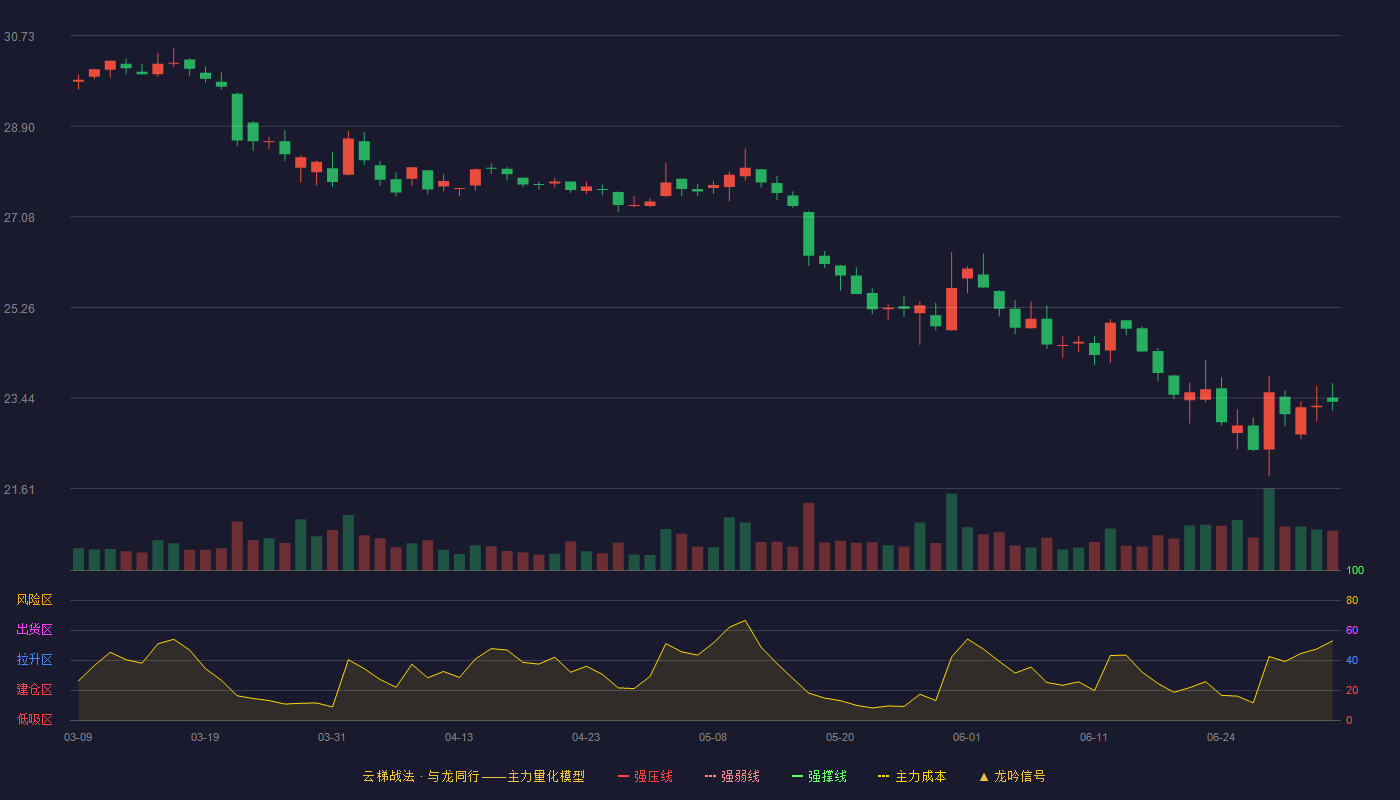Click the 60 indicator scale value
The image size is (1400, 800).
coord(1352,630)
